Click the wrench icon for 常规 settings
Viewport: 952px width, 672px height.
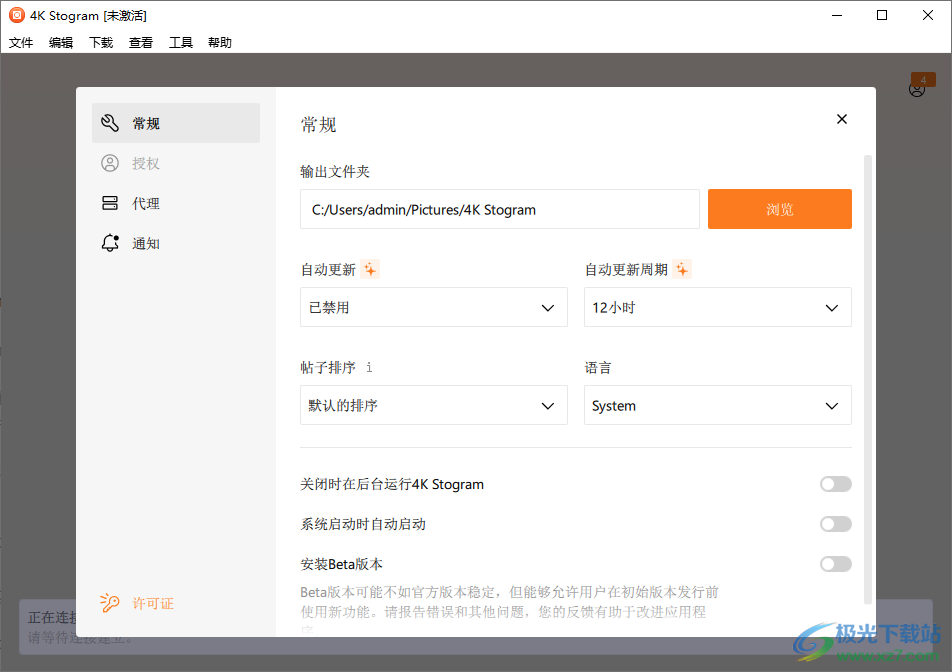coord(110,123)
